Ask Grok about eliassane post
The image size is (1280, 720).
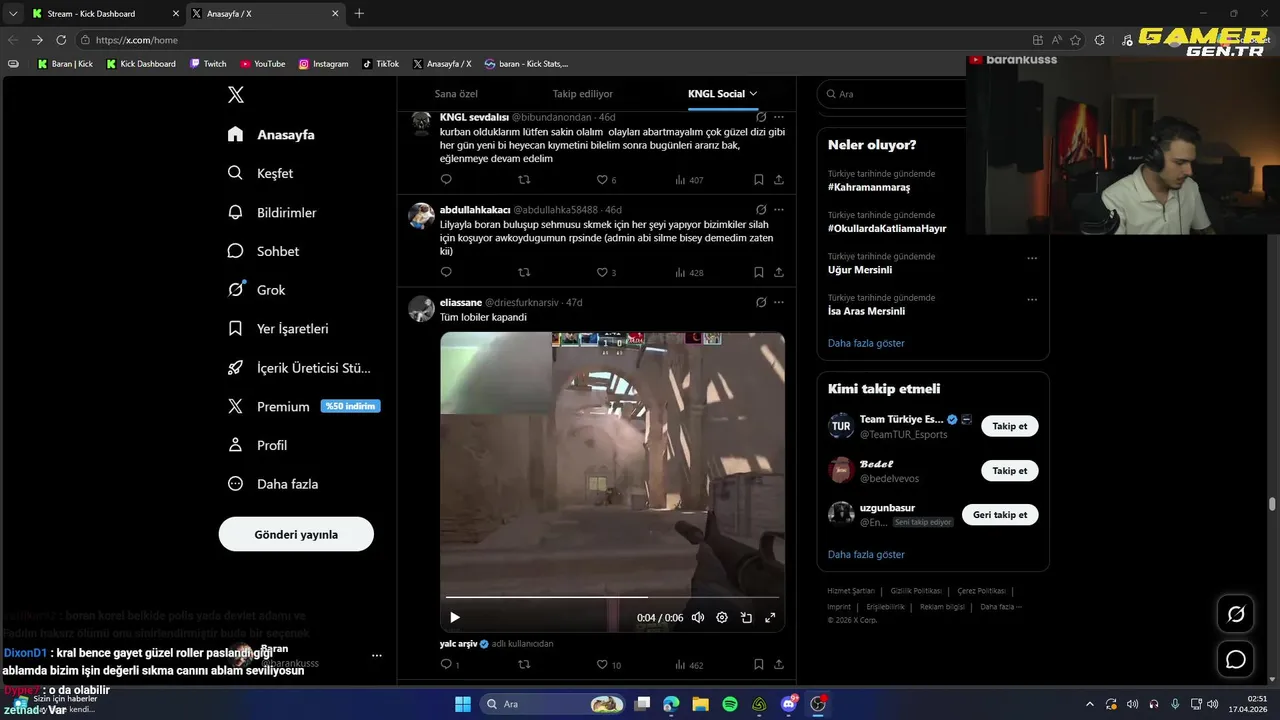point(761,302)
